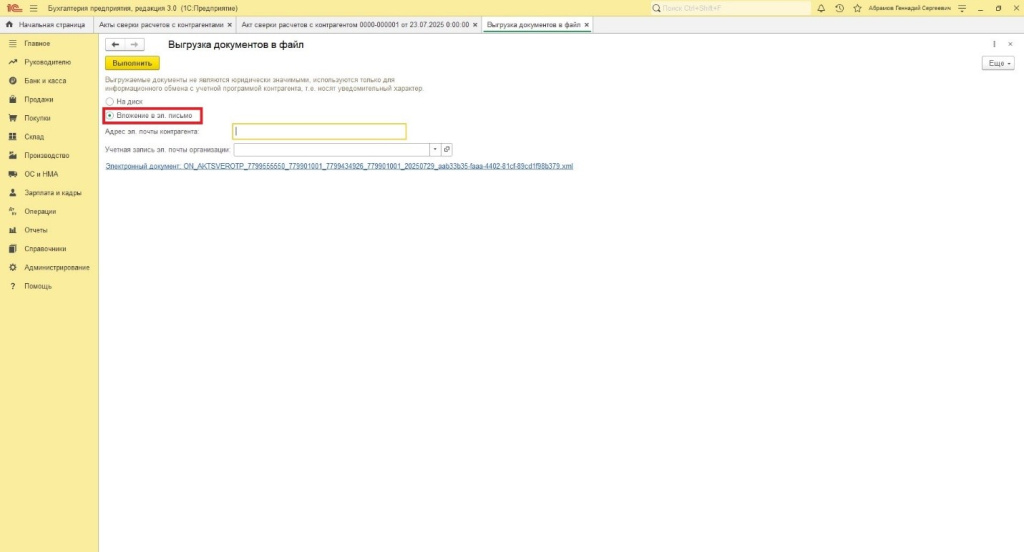Focus the Адрес эл. почты контрагента field
This screenshot has height=552, width=1024.
pyautogui.click(x=319, y=131)
